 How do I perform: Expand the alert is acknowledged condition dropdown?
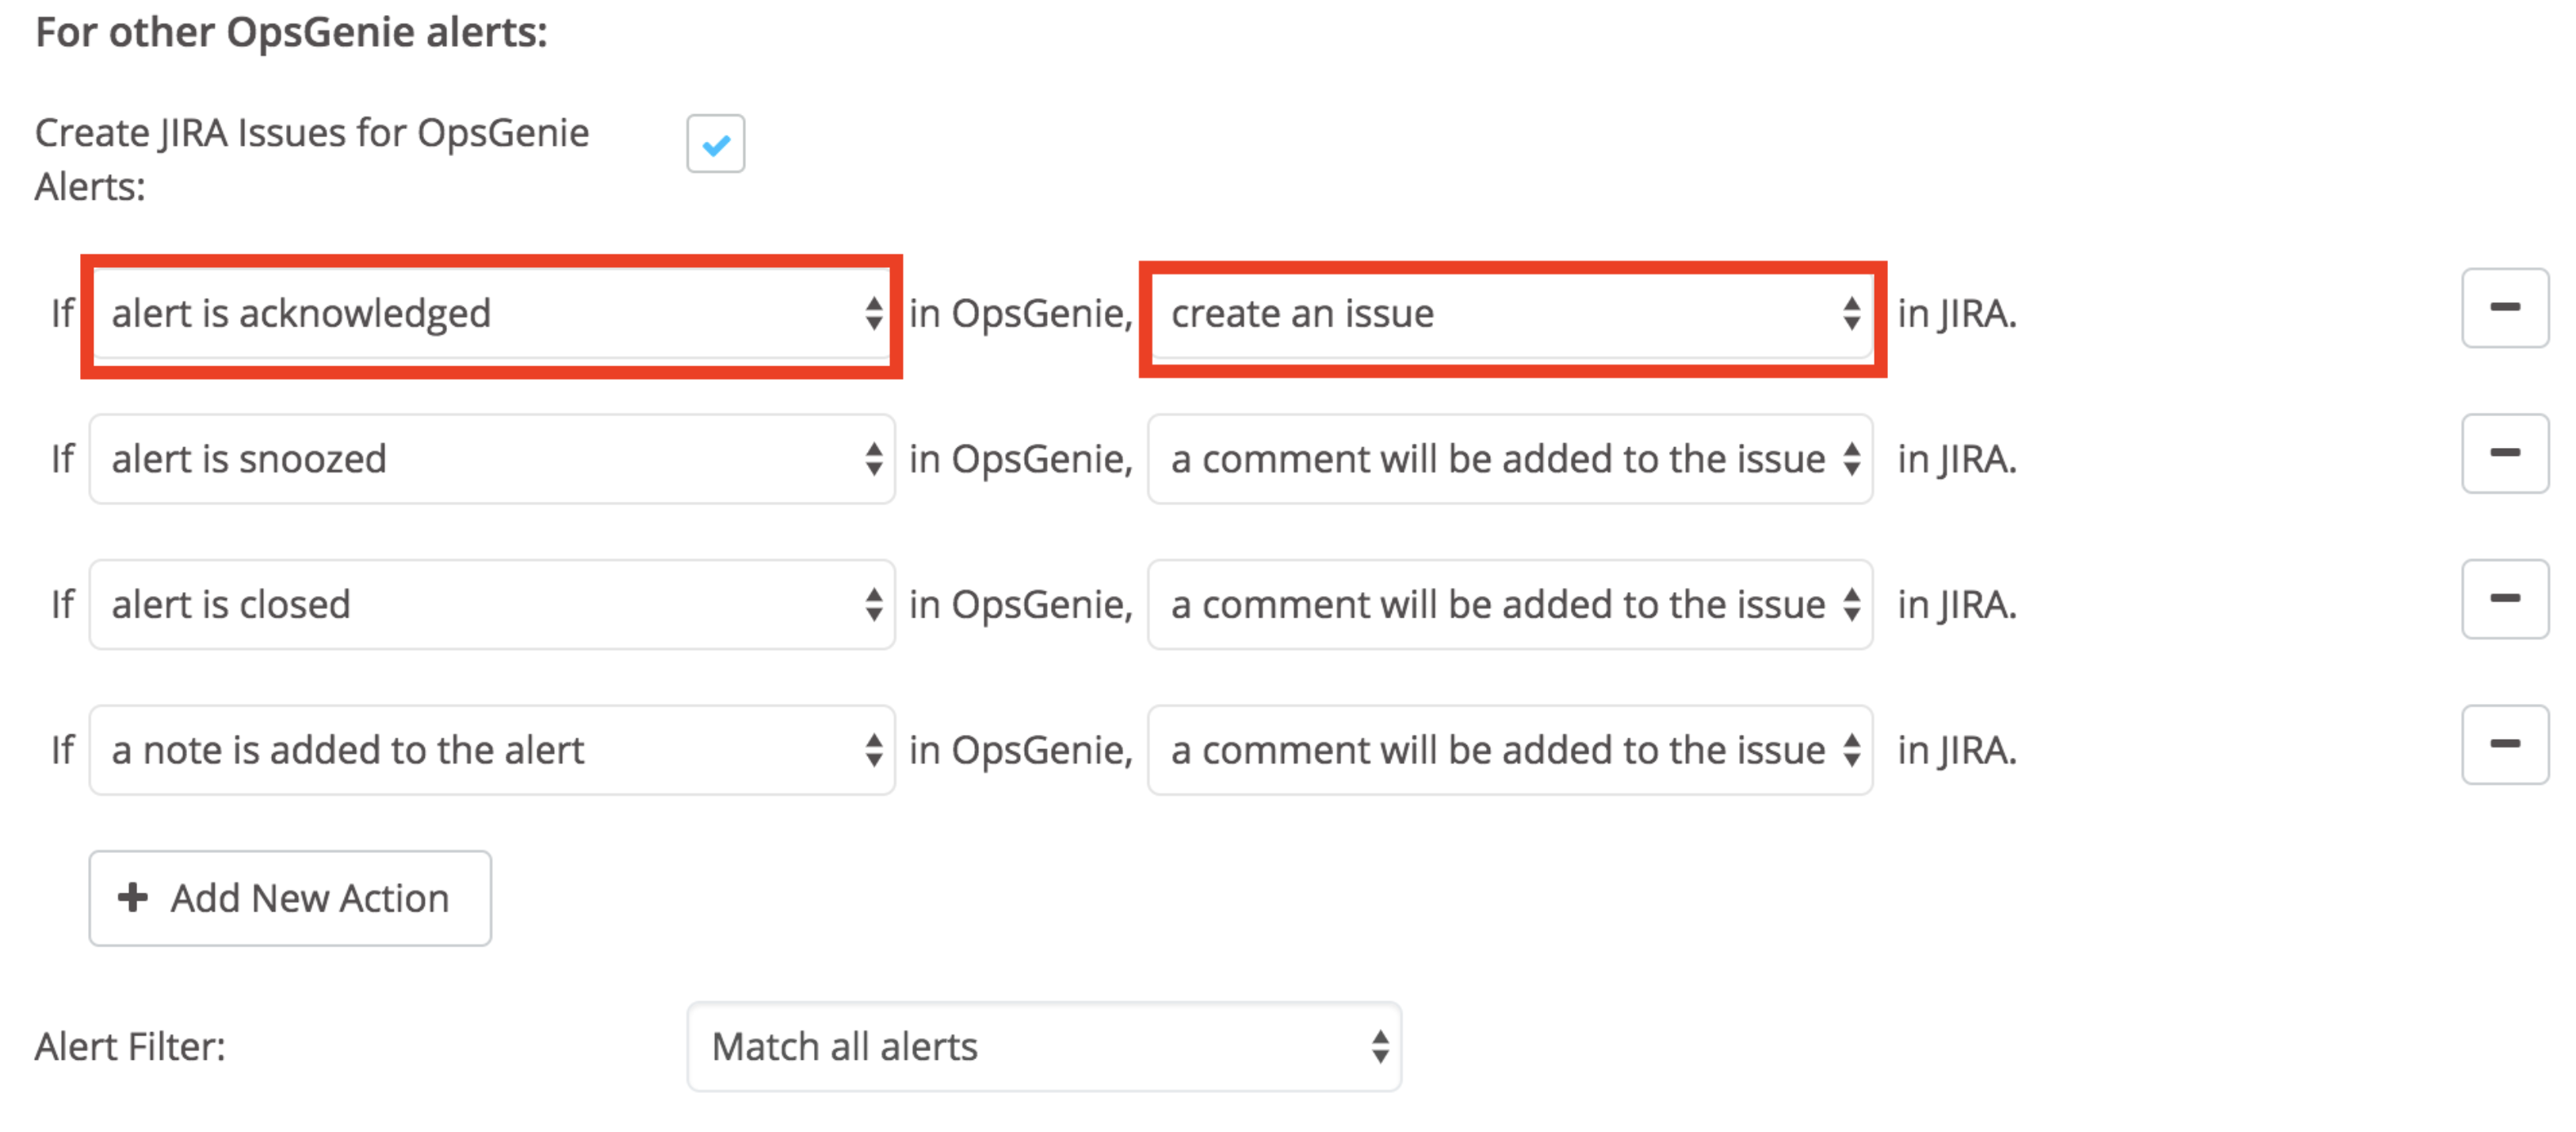[x=866, y=314]
